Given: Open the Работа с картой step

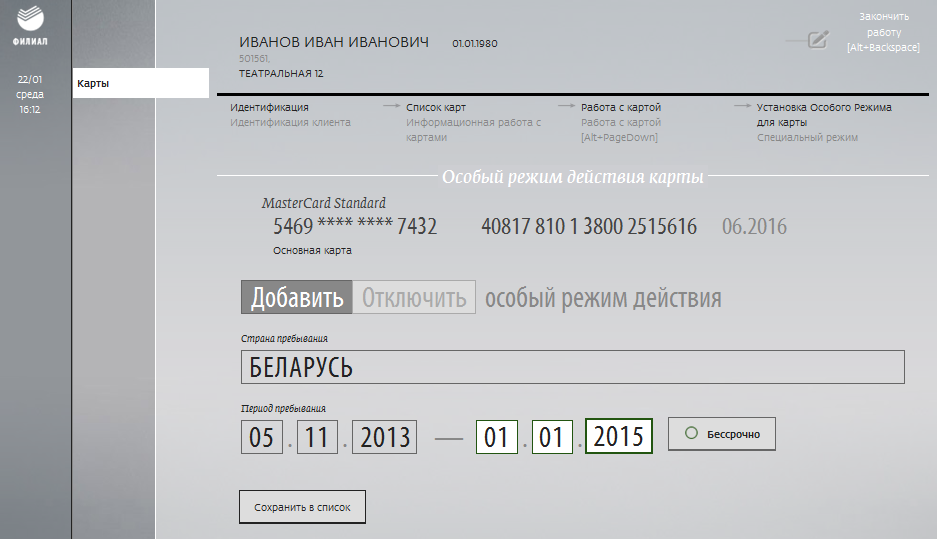Looking at the screenshot, I should [x=621, y=108].
